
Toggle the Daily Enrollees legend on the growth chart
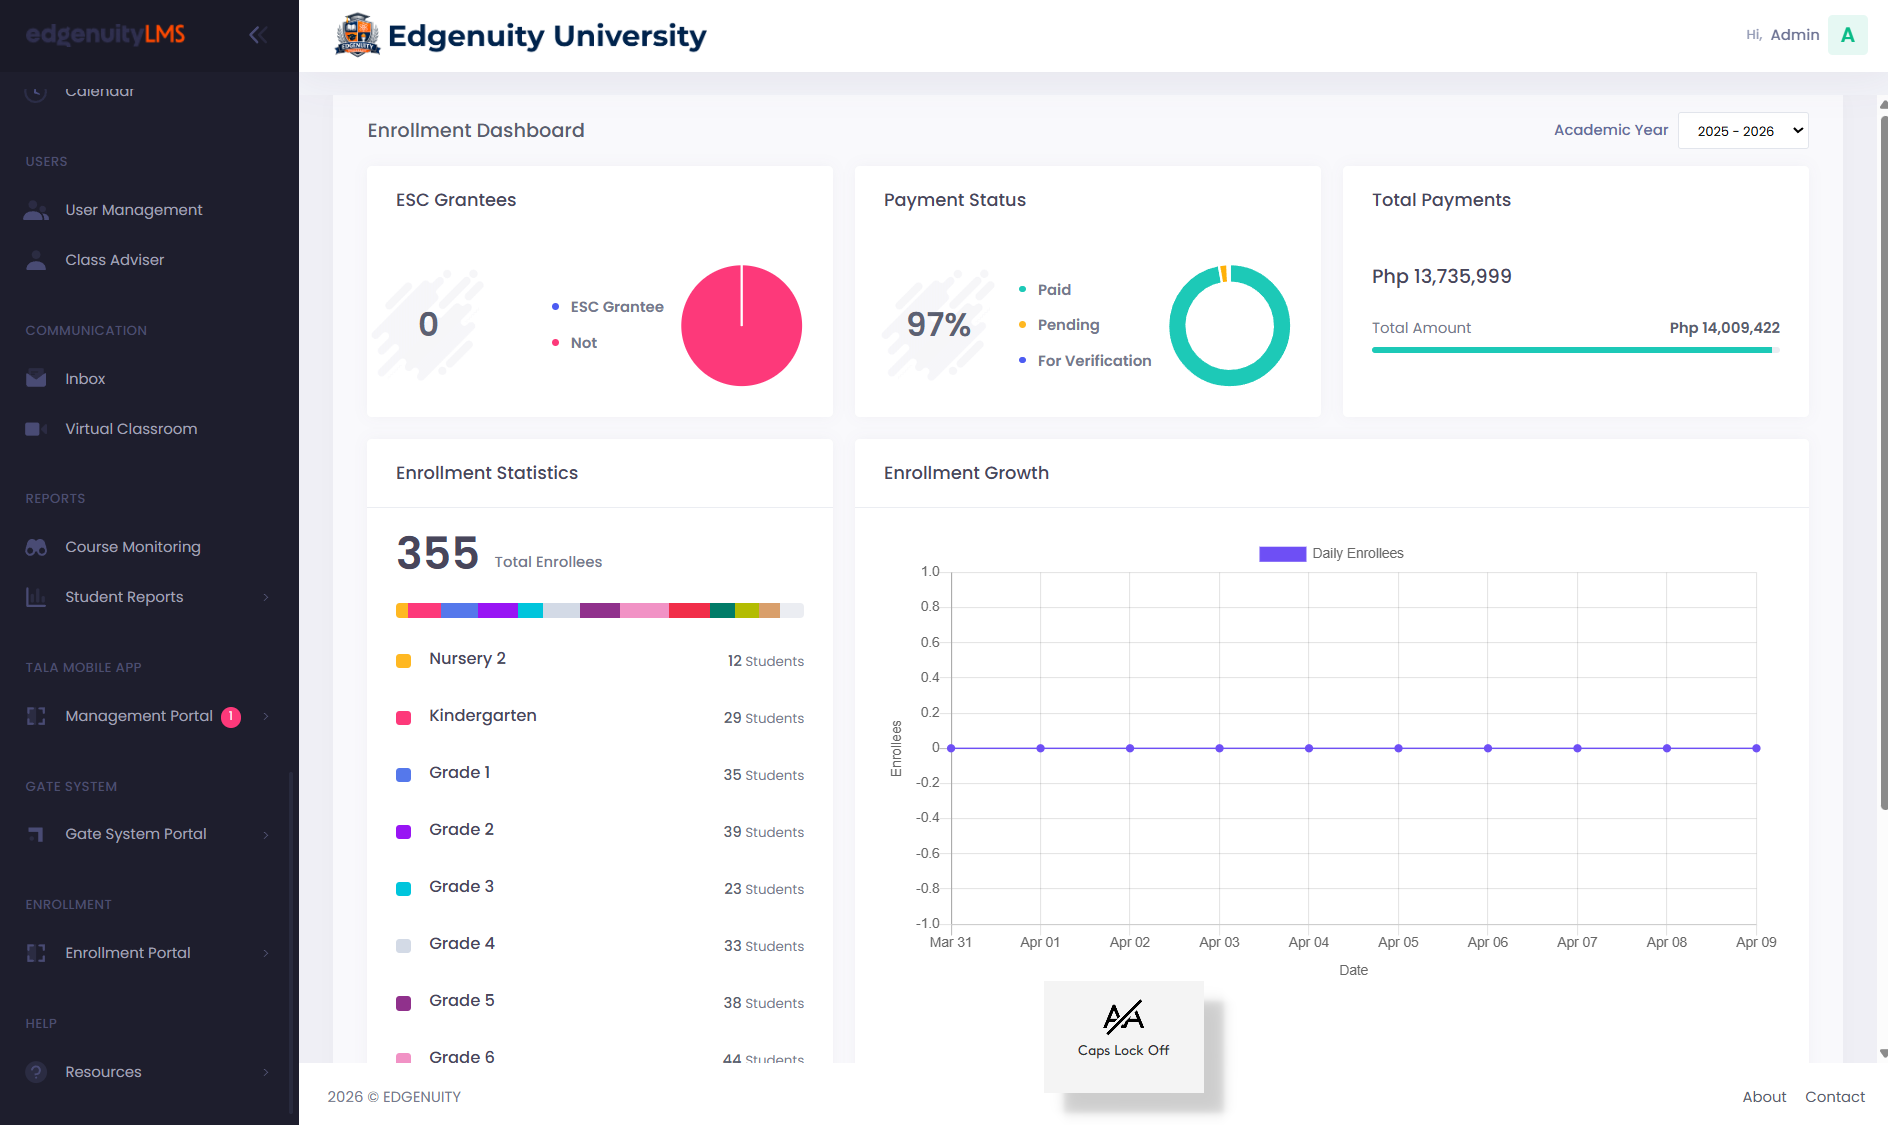tap(1330, 552)
